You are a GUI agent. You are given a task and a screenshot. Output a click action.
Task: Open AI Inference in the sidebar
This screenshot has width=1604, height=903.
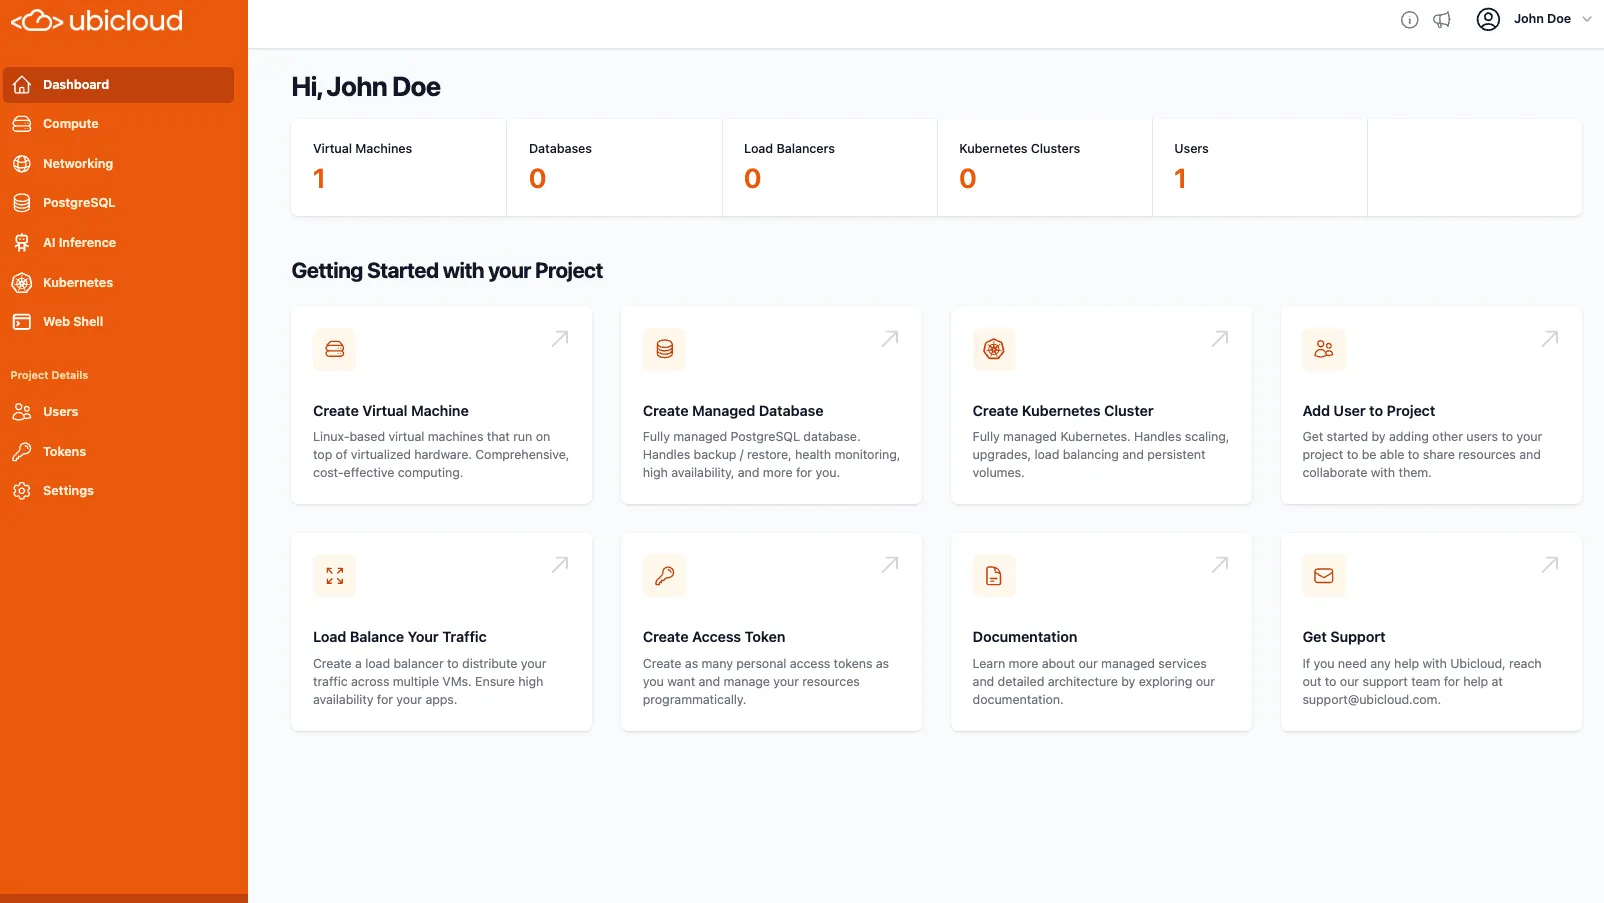[79, 243]
